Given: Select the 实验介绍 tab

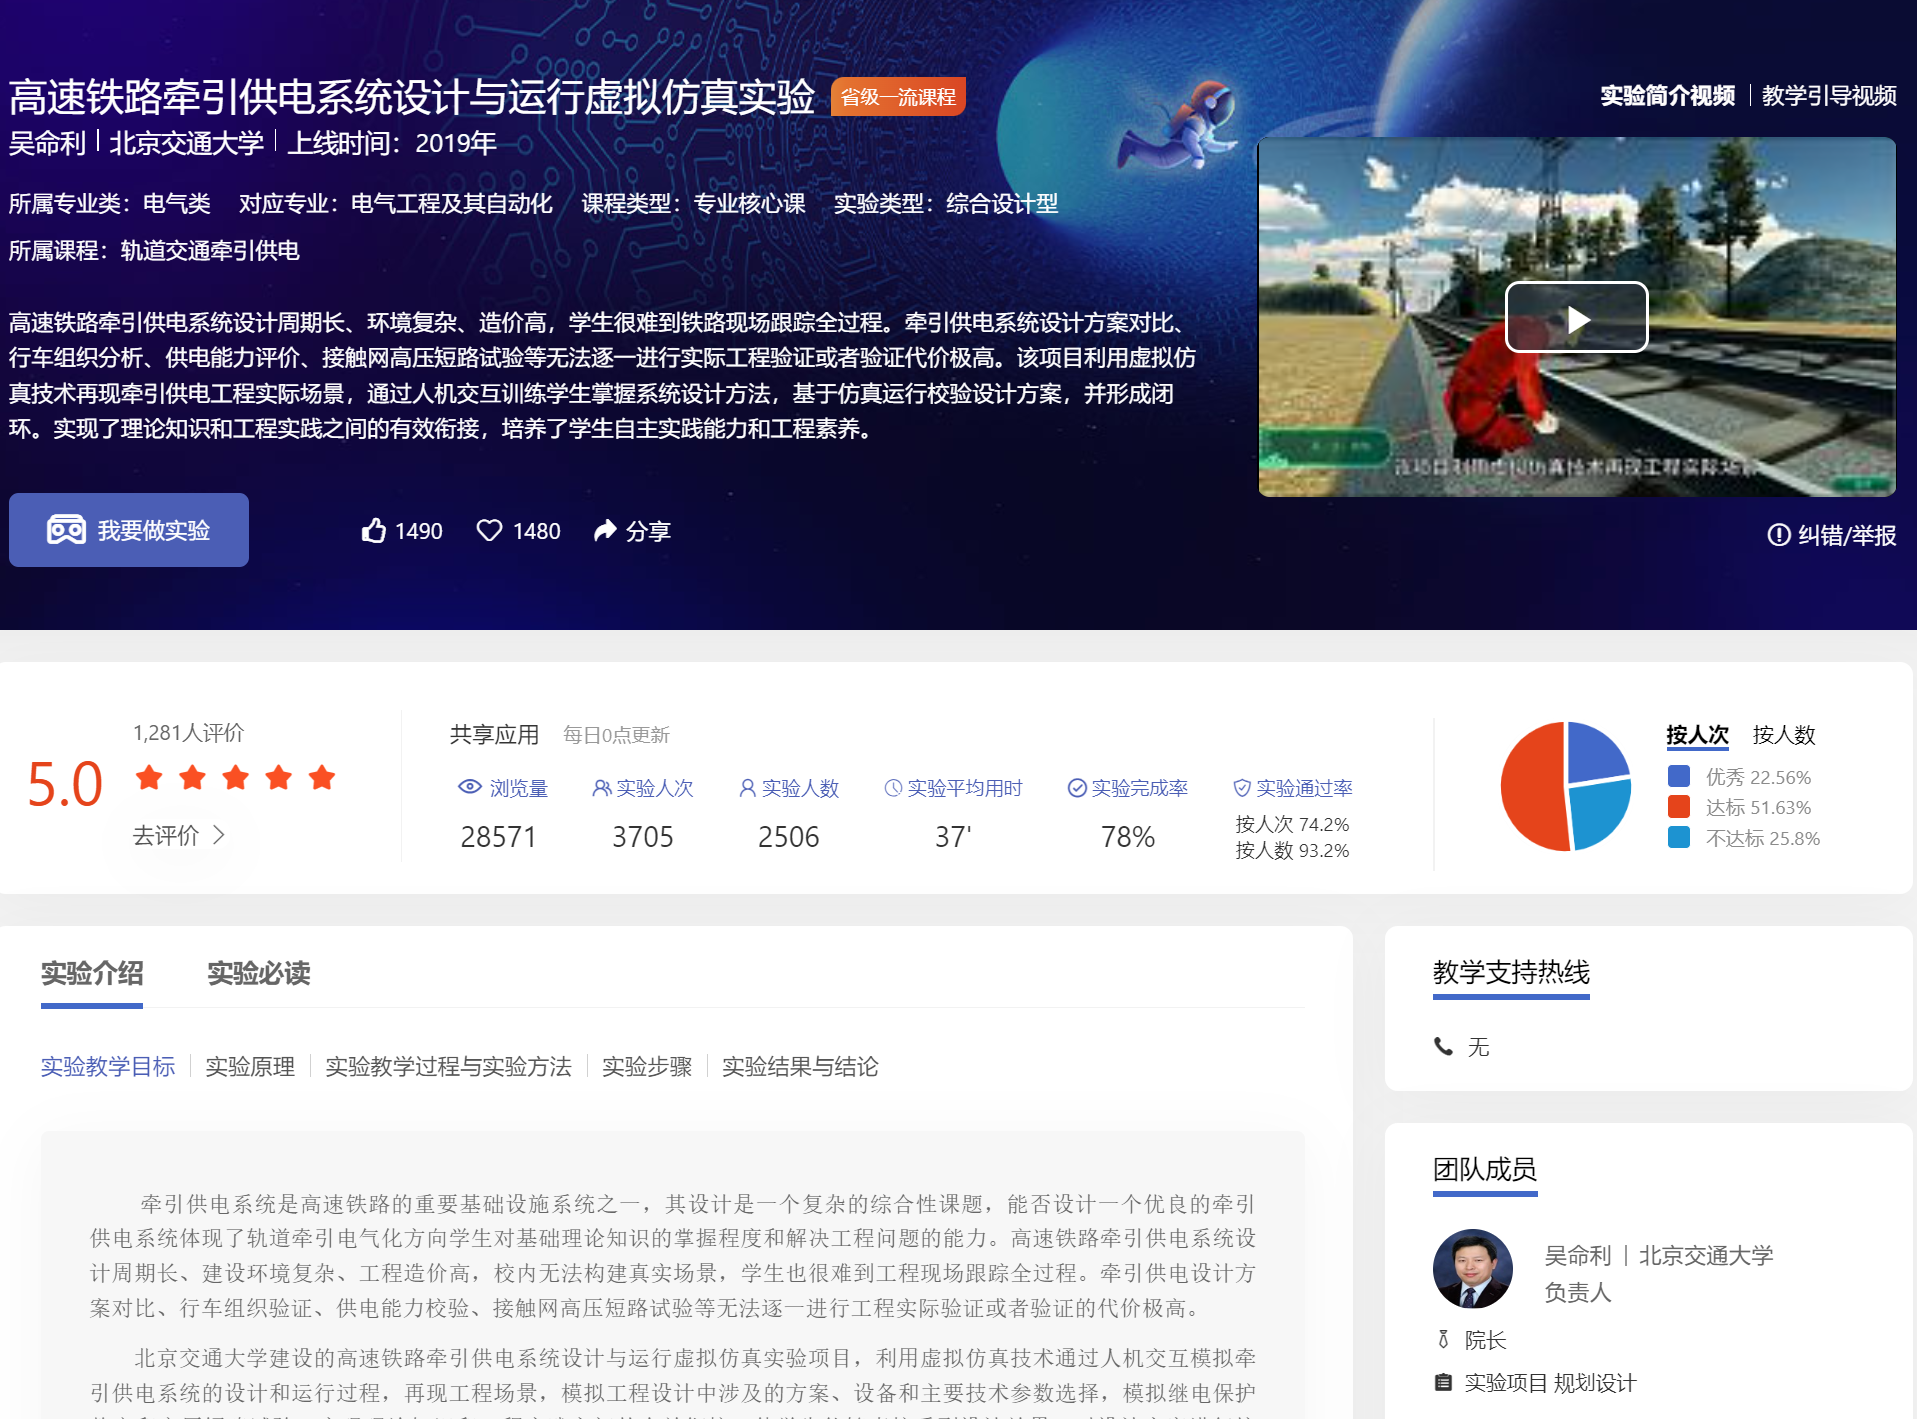Looking at the screenshot, I should coord(92,973).
